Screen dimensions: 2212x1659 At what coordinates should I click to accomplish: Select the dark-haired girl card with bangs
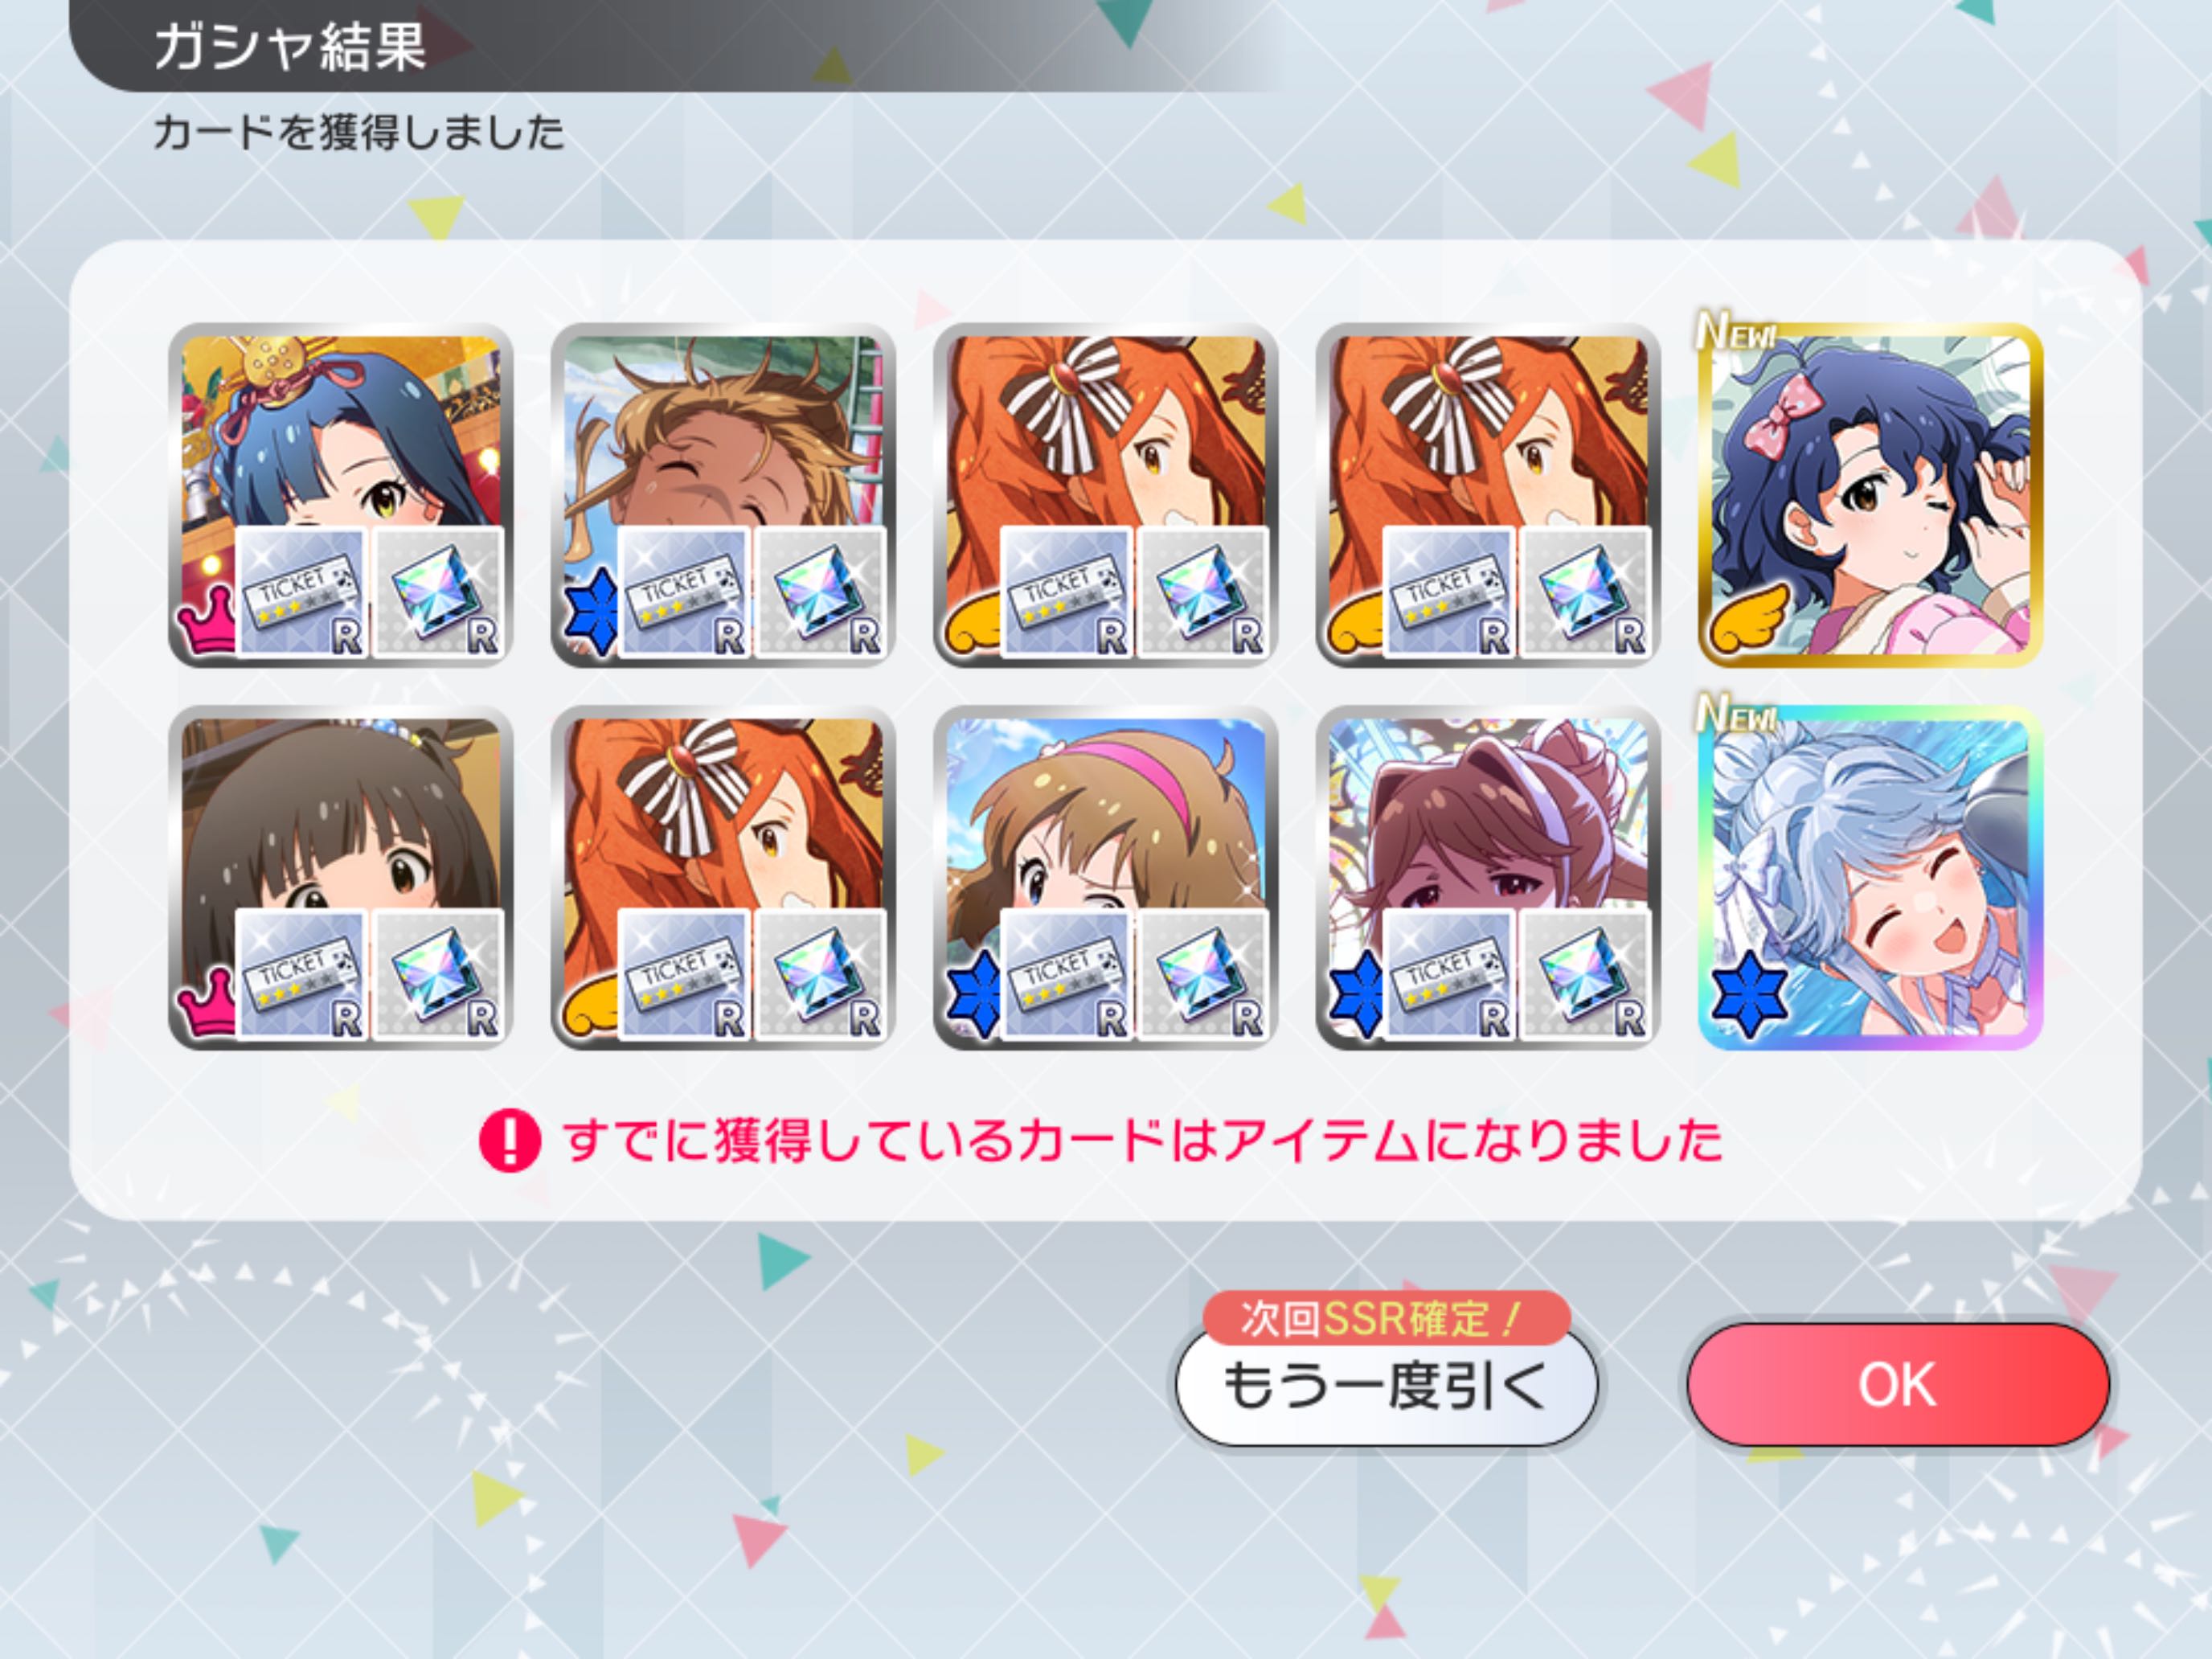pos(340,878)
